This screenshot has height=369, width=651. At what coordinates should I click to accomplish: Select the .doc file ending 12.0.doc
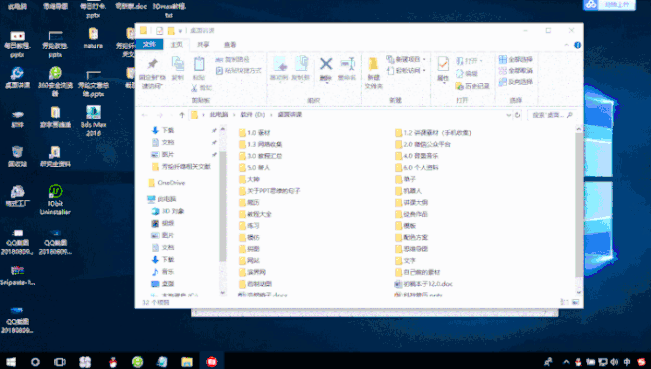423,284
